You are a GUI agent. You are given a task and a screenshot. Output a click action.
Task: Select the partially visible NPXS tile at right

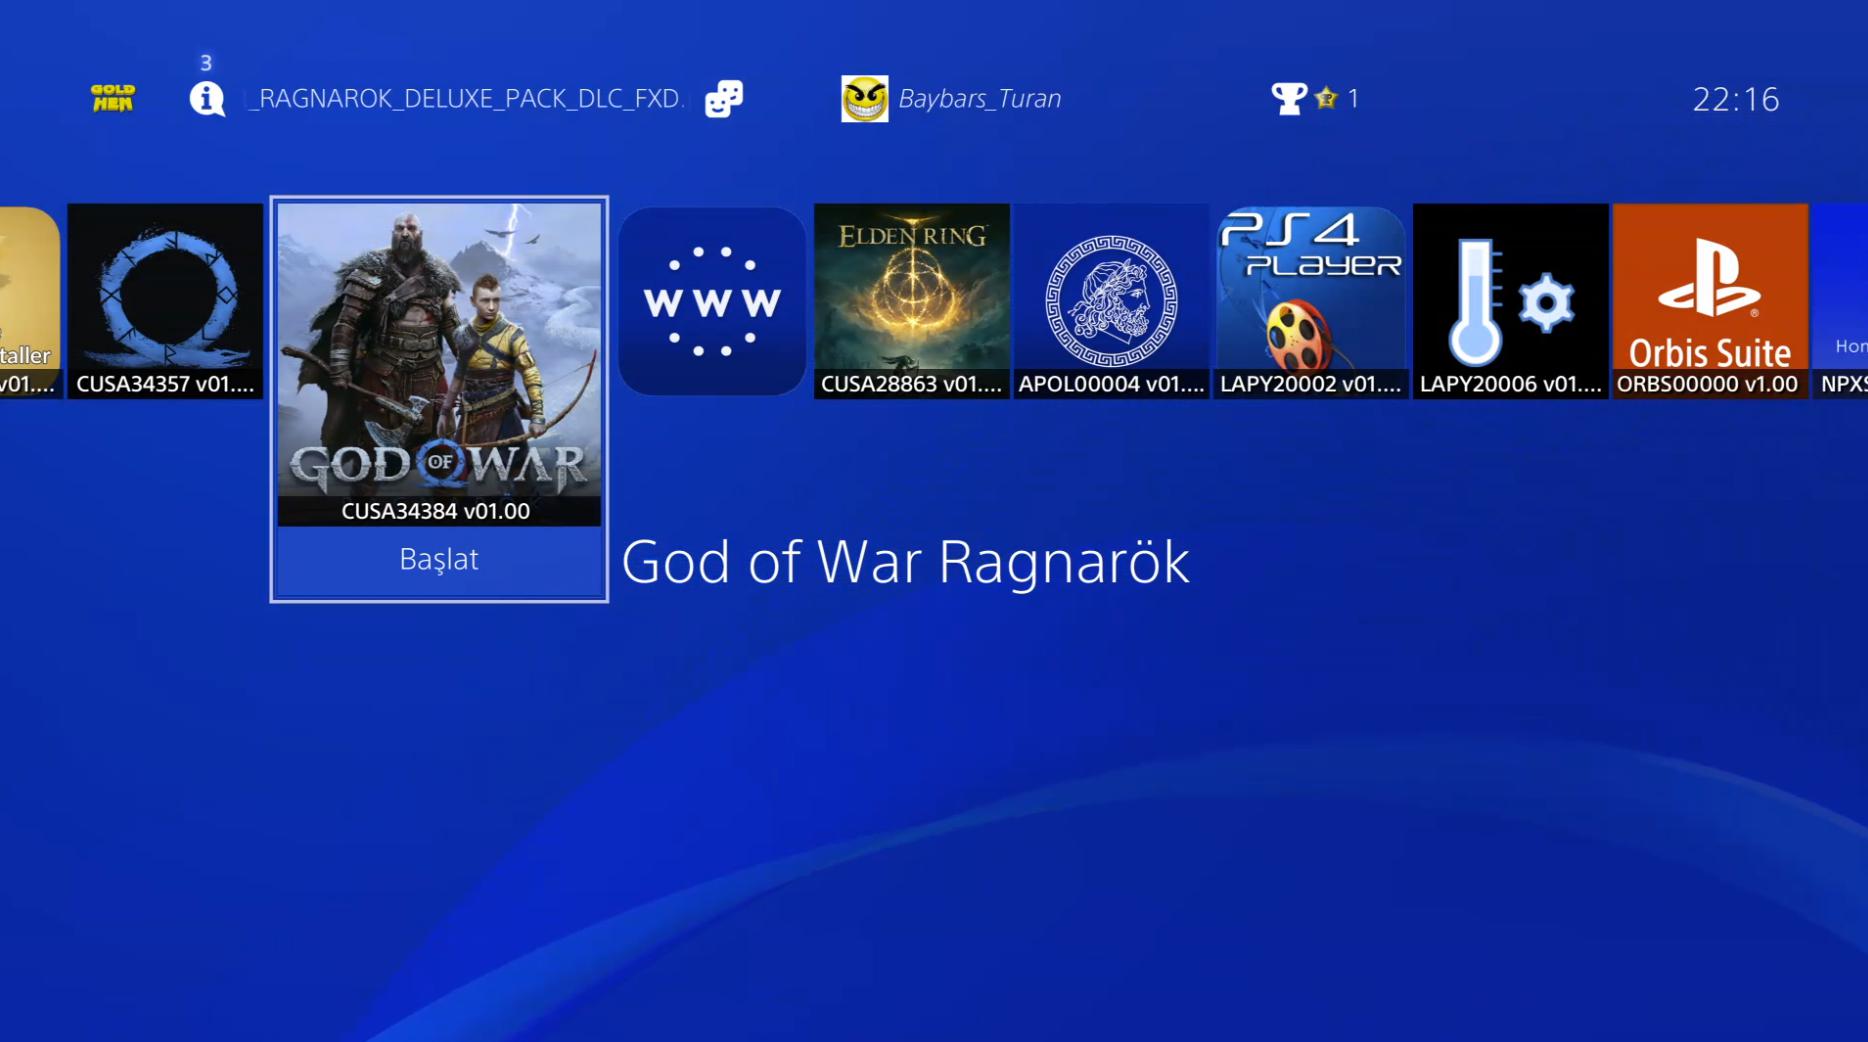pyautogui.click(x=1841, y=301)
